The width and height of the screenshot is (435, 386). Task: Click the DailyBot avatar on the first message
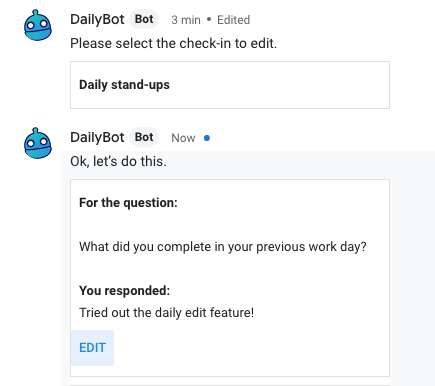(x=38, y=25)
